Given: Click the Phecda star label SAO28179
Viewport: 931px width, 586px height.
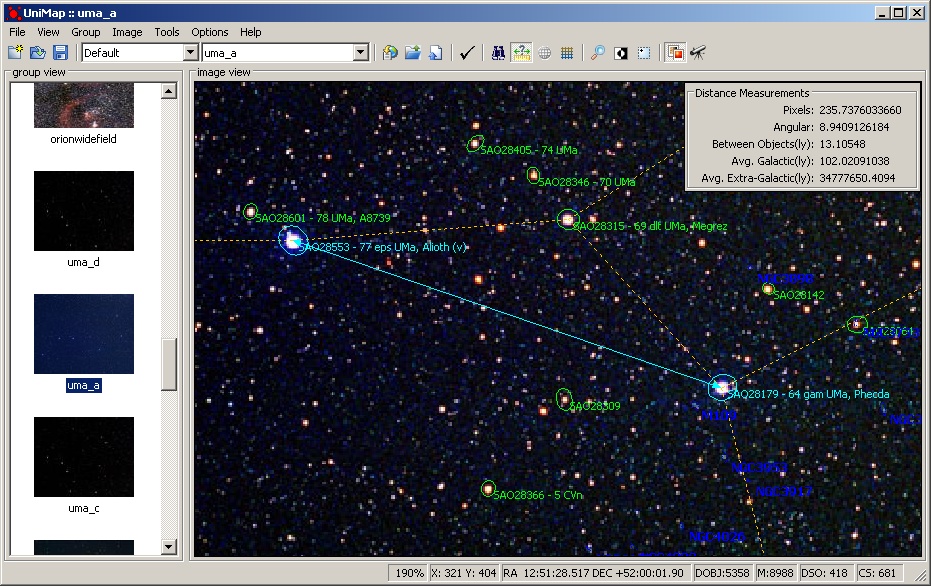Looking at the screenshot, I should pos(809,394).
